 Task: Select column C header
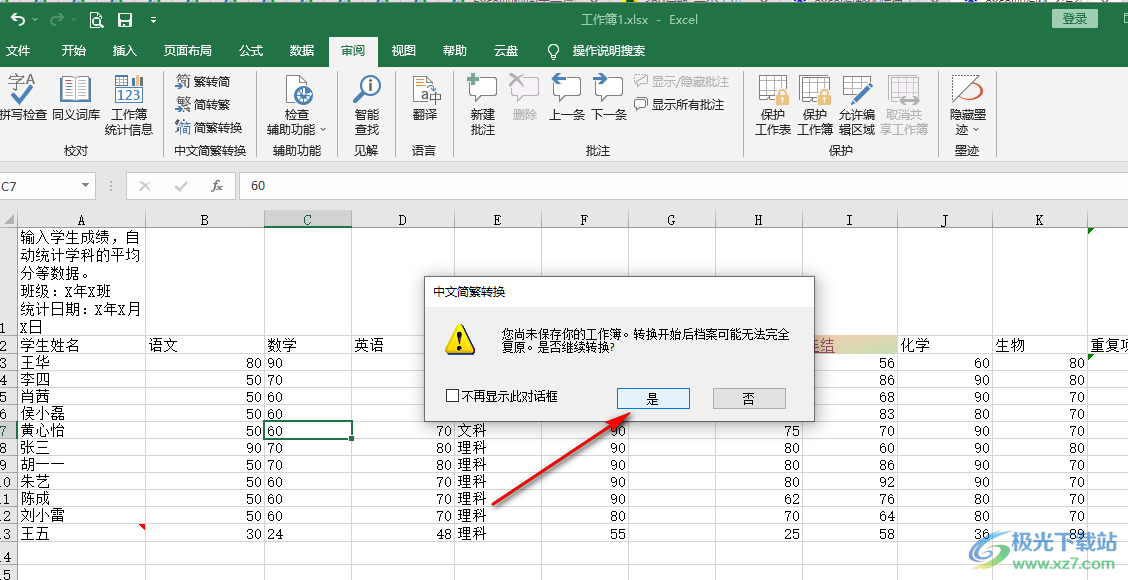(x=307, y=219)
